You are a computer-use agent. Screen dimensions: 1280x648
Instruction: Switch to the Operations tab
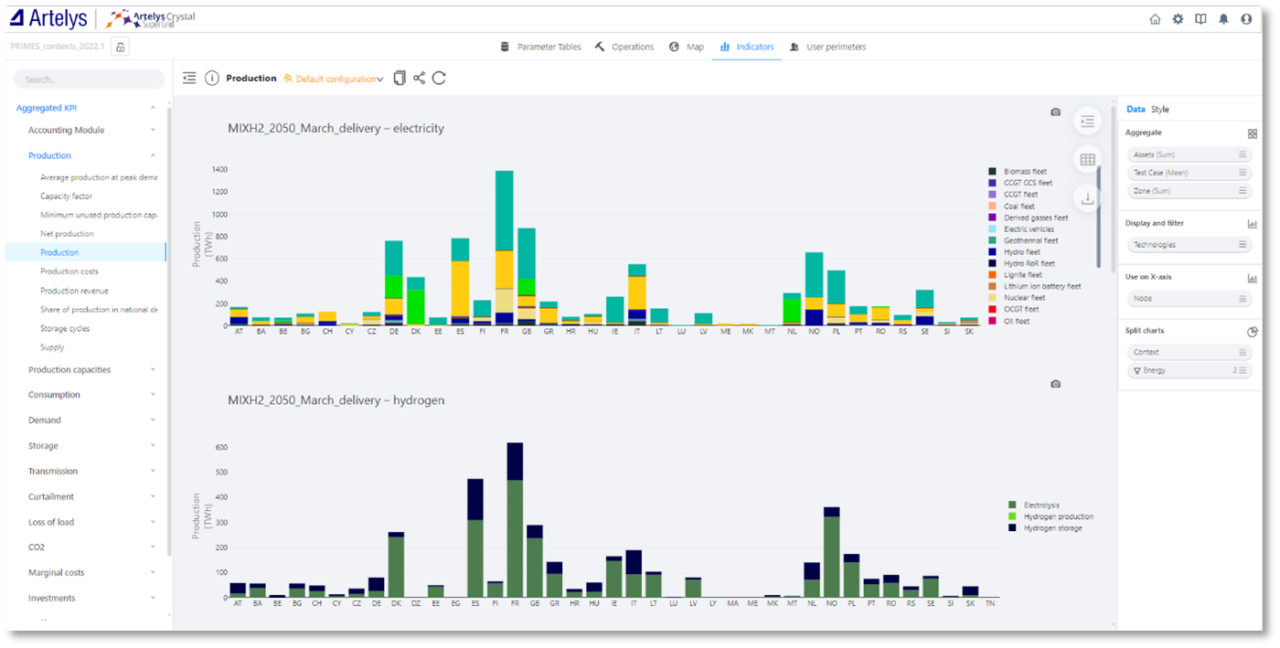pyautogui.click(x=624, y=47)
